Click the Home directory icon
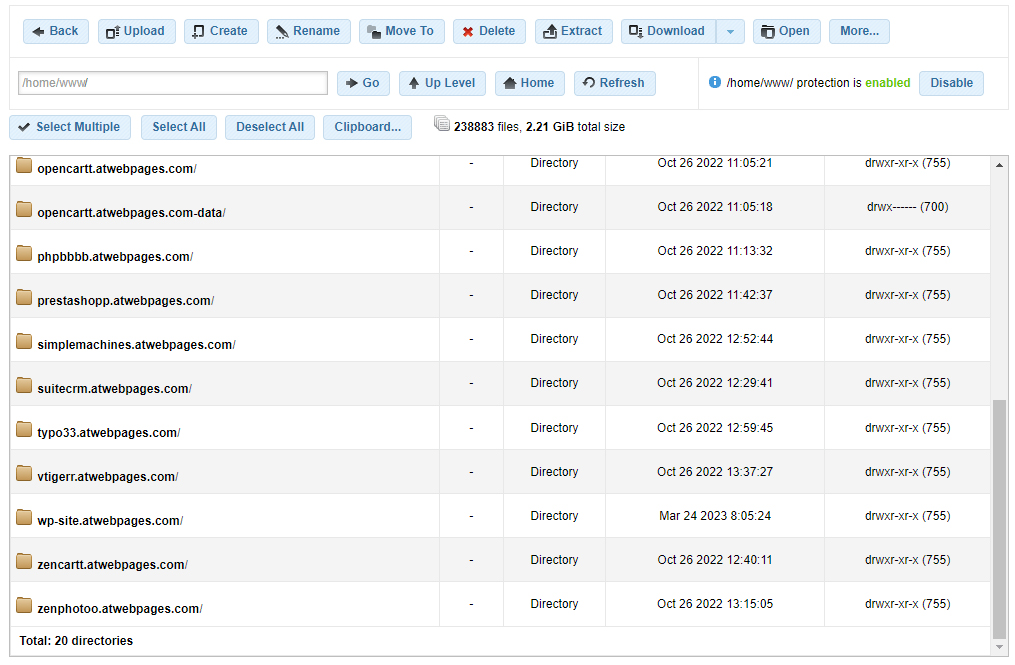This screenshot has width=1015, height=665. 510,83
